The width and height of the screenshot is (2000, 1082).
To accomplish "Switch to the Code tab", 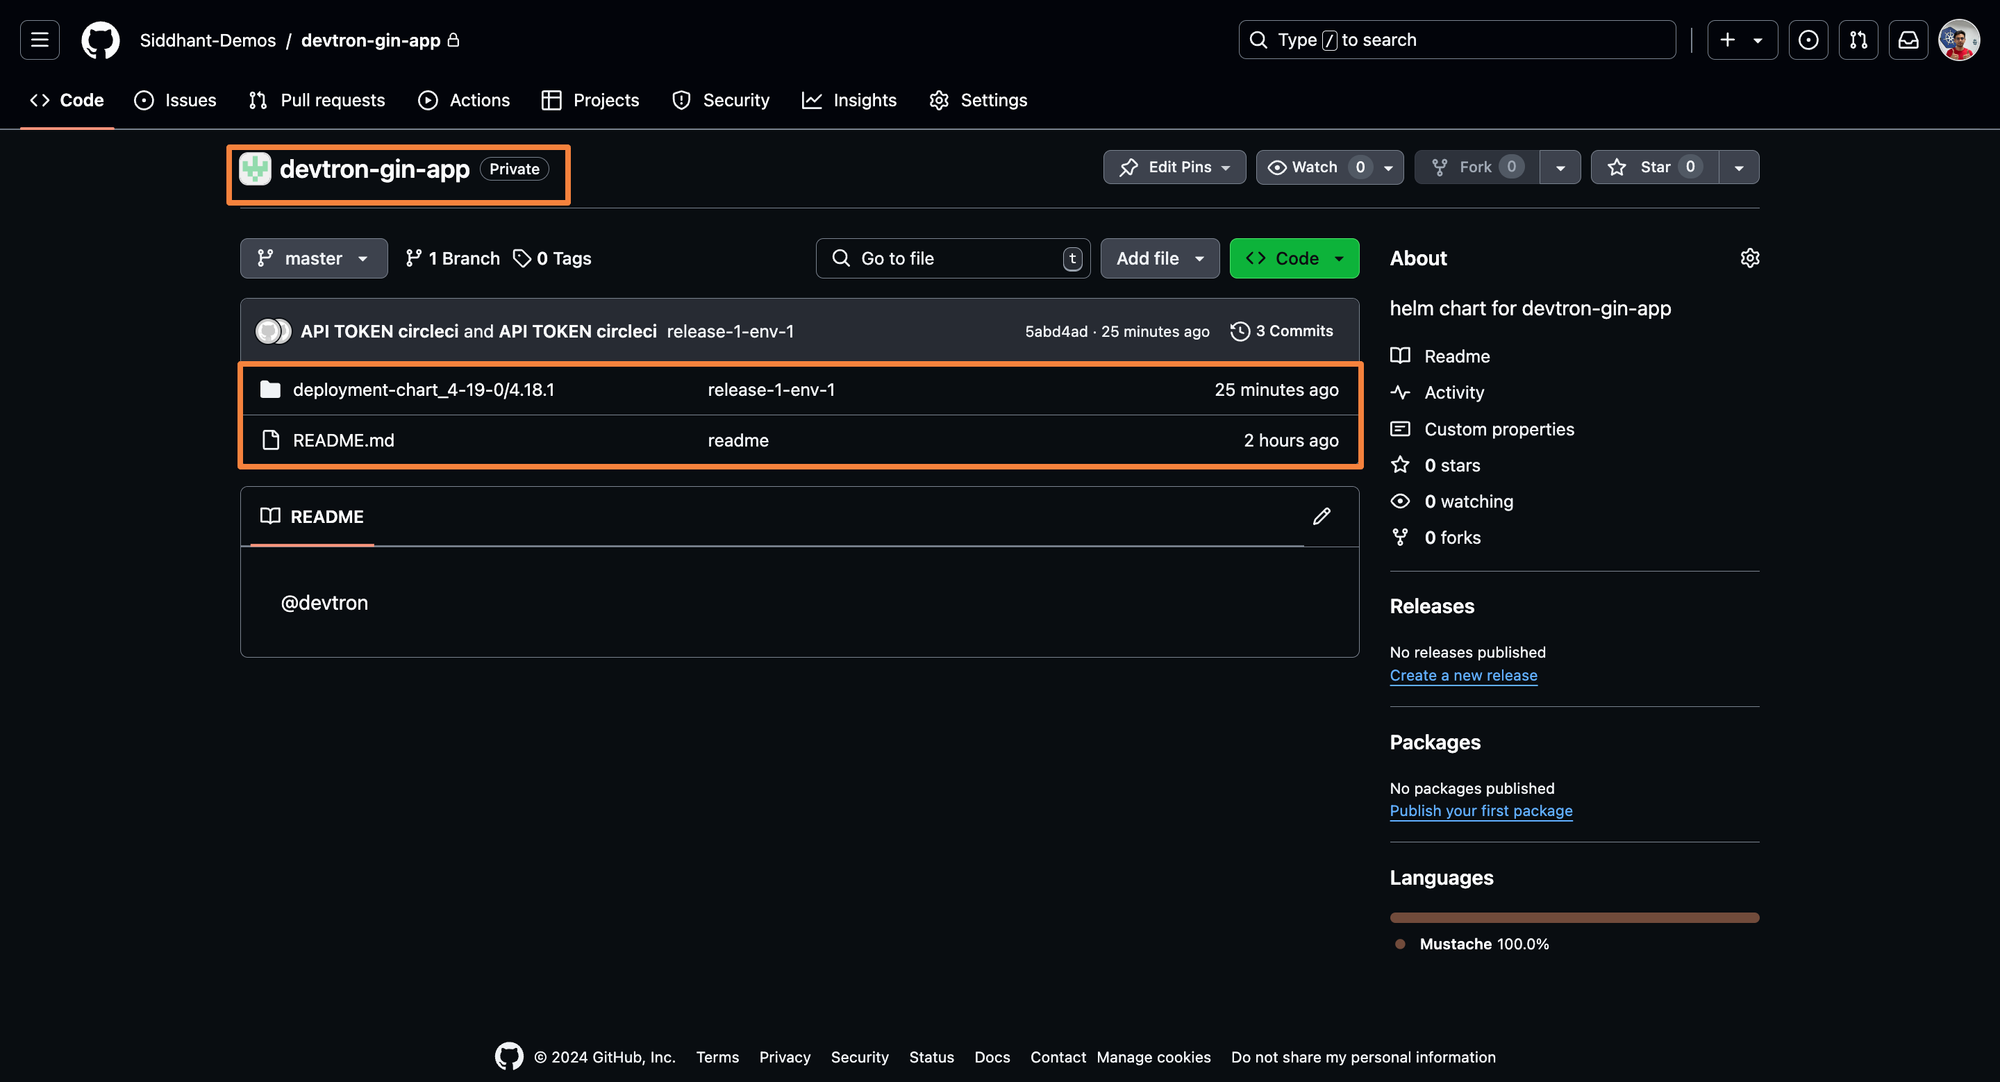I will pos(67,100).
